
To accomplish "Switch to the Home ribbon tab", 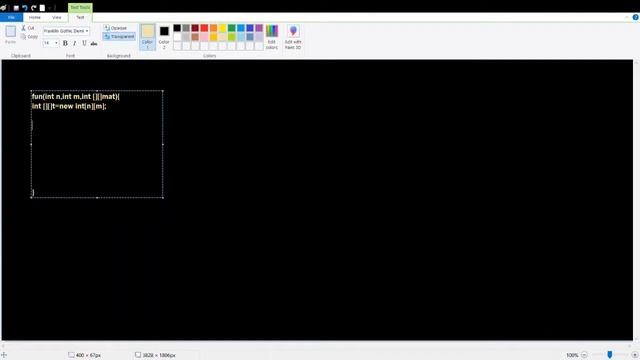I will click(x=35, y=17).
